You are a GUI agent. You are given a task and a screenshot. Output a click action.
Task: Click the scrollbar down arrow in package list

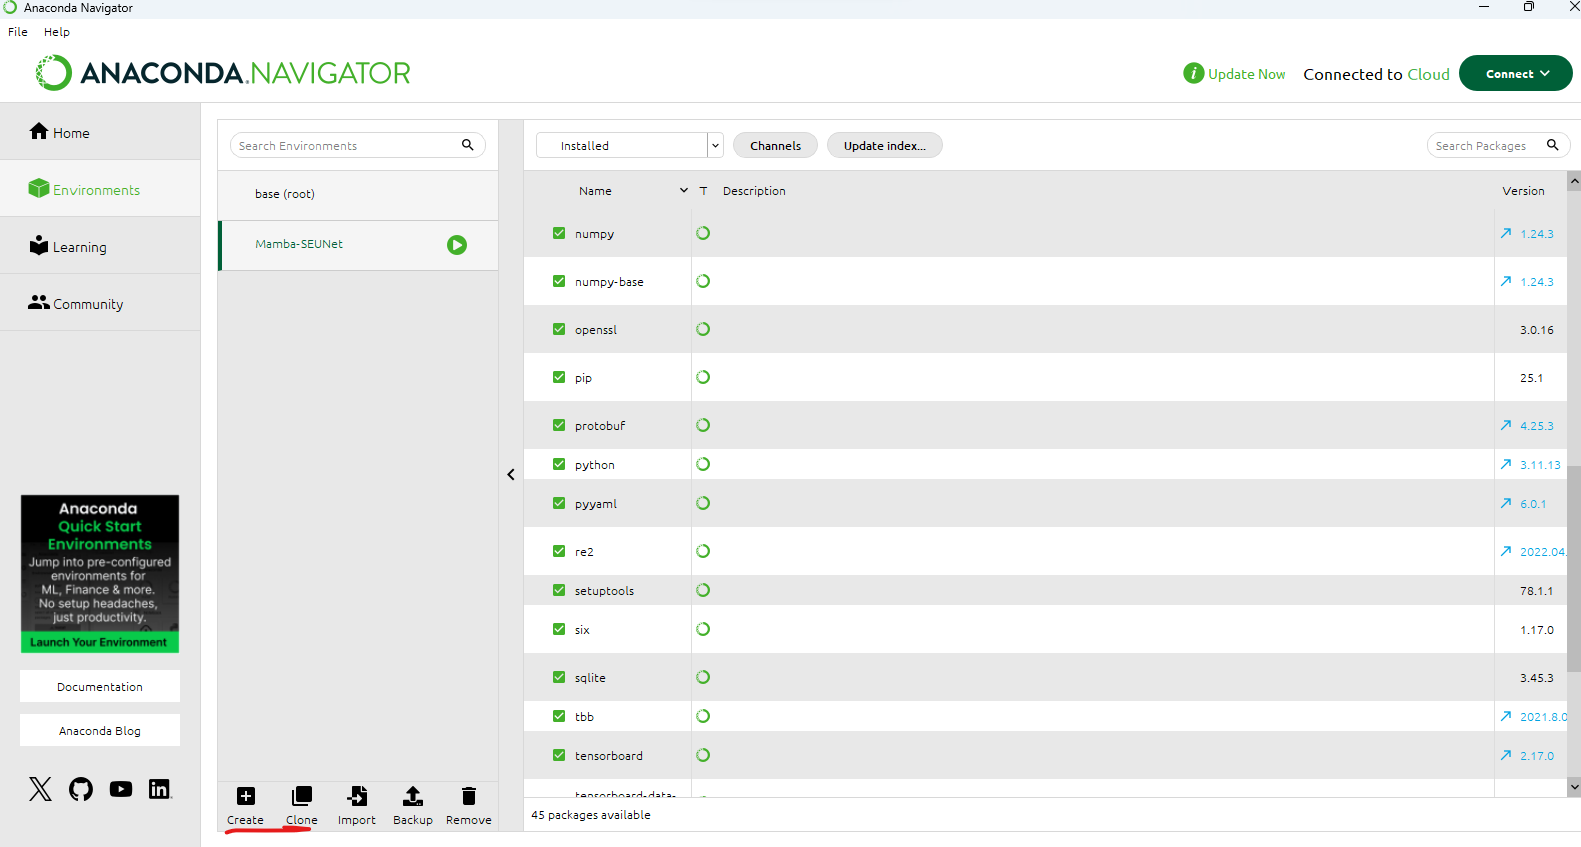tap(1574, 787)
